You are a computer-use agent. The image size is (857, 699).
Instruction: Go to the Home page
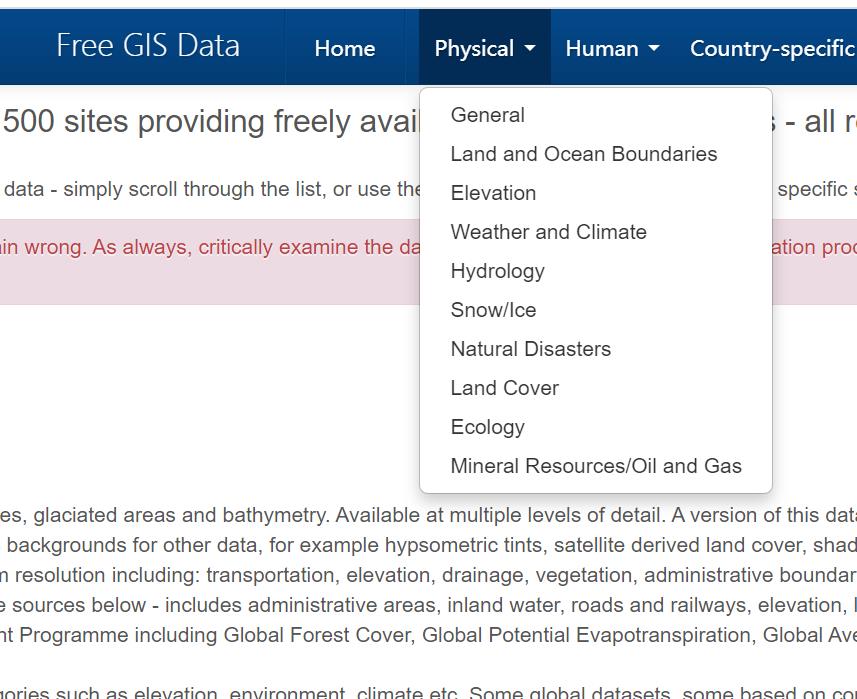[x=345, y=48]
